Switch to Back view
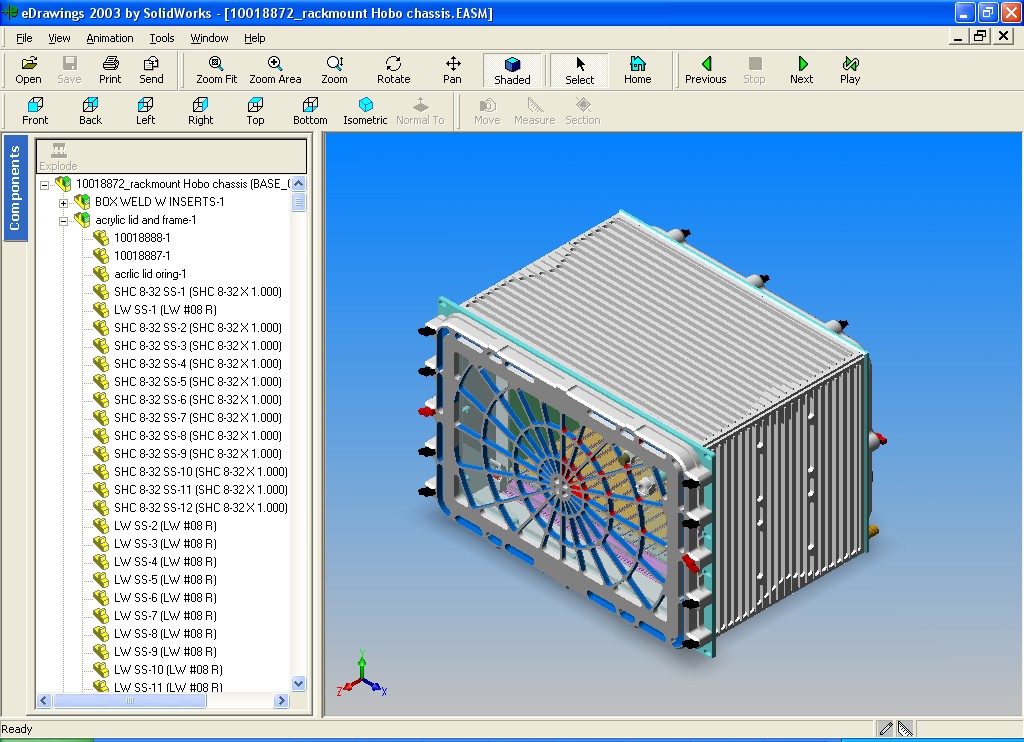Image resolution: width=1024 pixels, height=742 pixels. pos(90,111)
